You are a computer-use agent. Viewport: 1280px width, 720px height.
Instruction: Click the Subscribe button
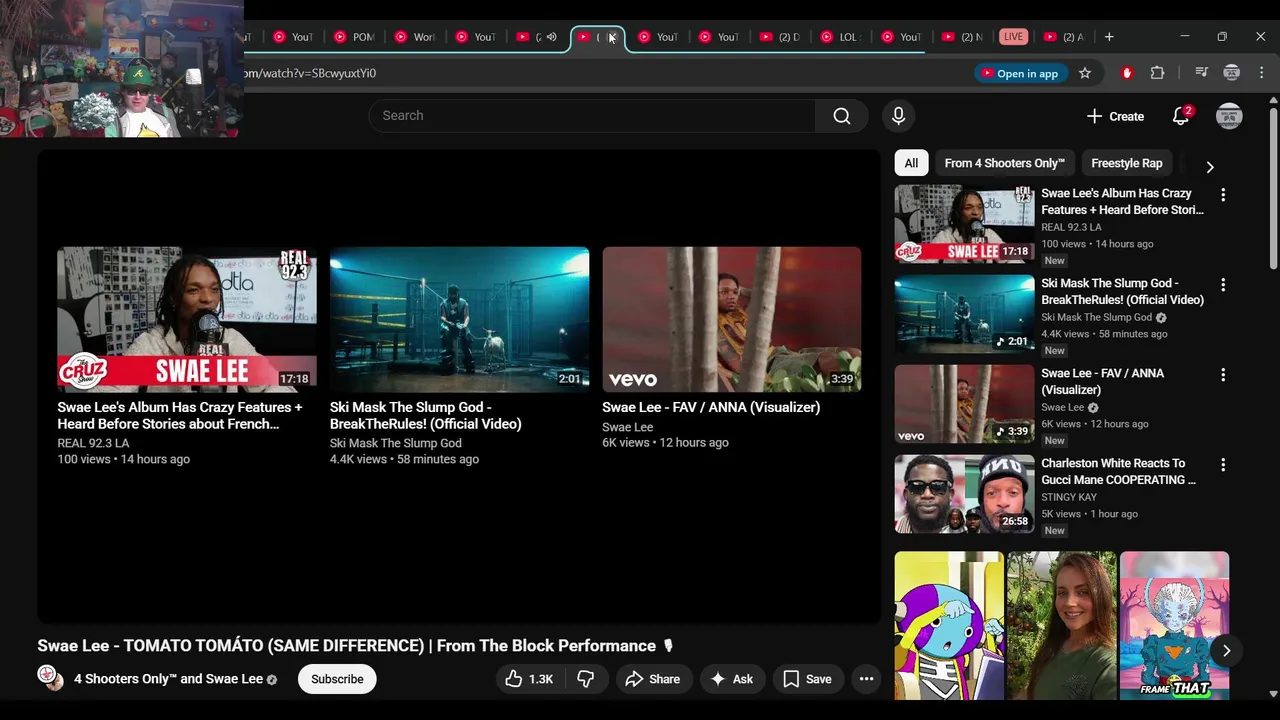[x=337, y=679]
